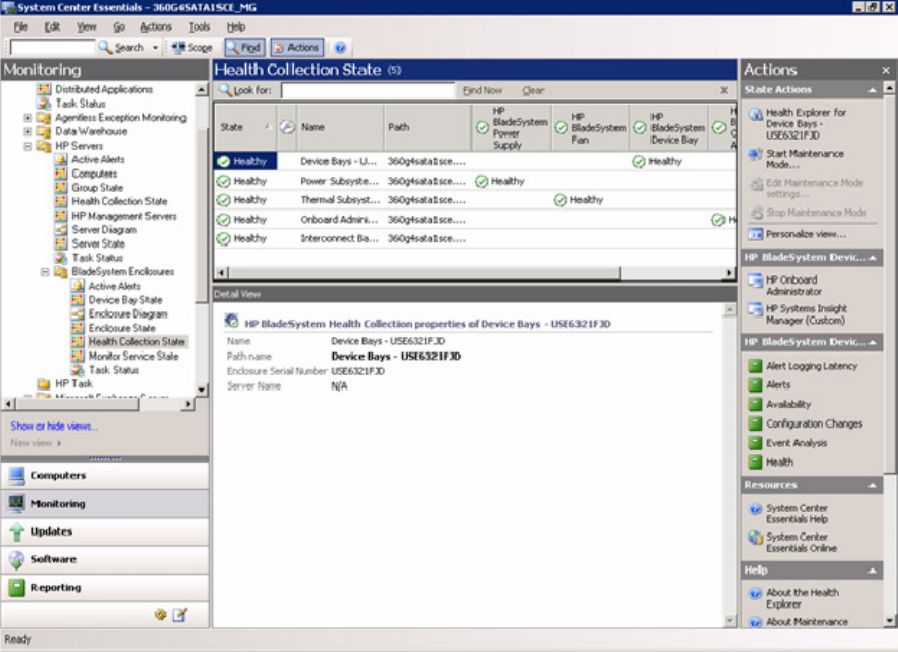Image resolution: width=898 pixels, height=652 pixels.
Task: Open HP Systems Insight Manager task
Action: [805, 315]
